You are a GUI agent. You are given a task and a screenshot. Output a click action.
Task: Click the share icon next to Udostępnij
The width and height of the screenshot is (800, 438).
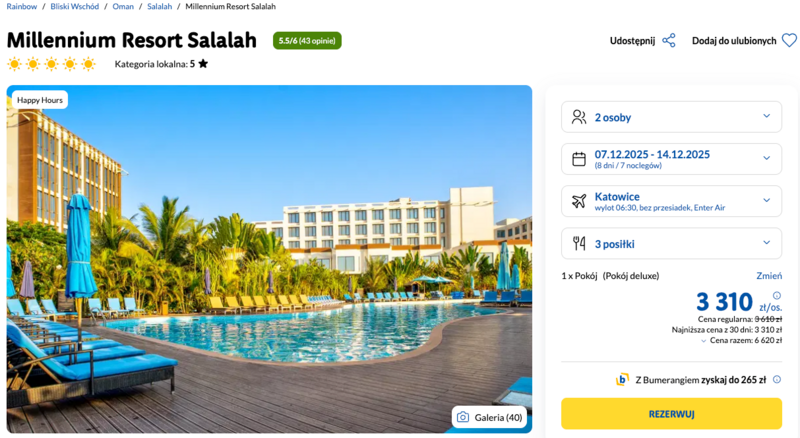pos(669,41)
